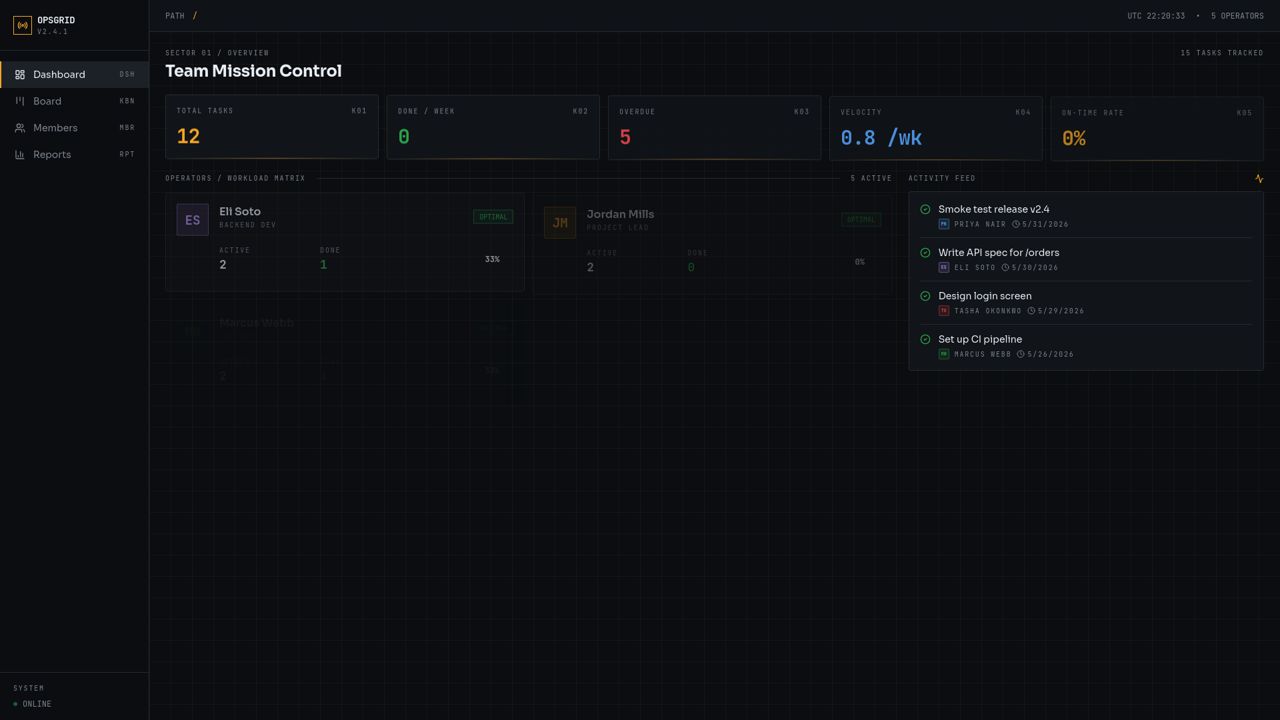Click Marcus Webb's avatar badge in the feed

point(943,354)
